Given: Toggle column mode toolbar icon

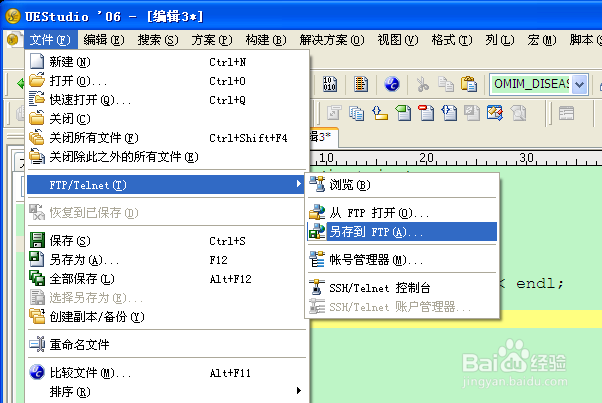Looking at the screenshot, I should point(361,84).
